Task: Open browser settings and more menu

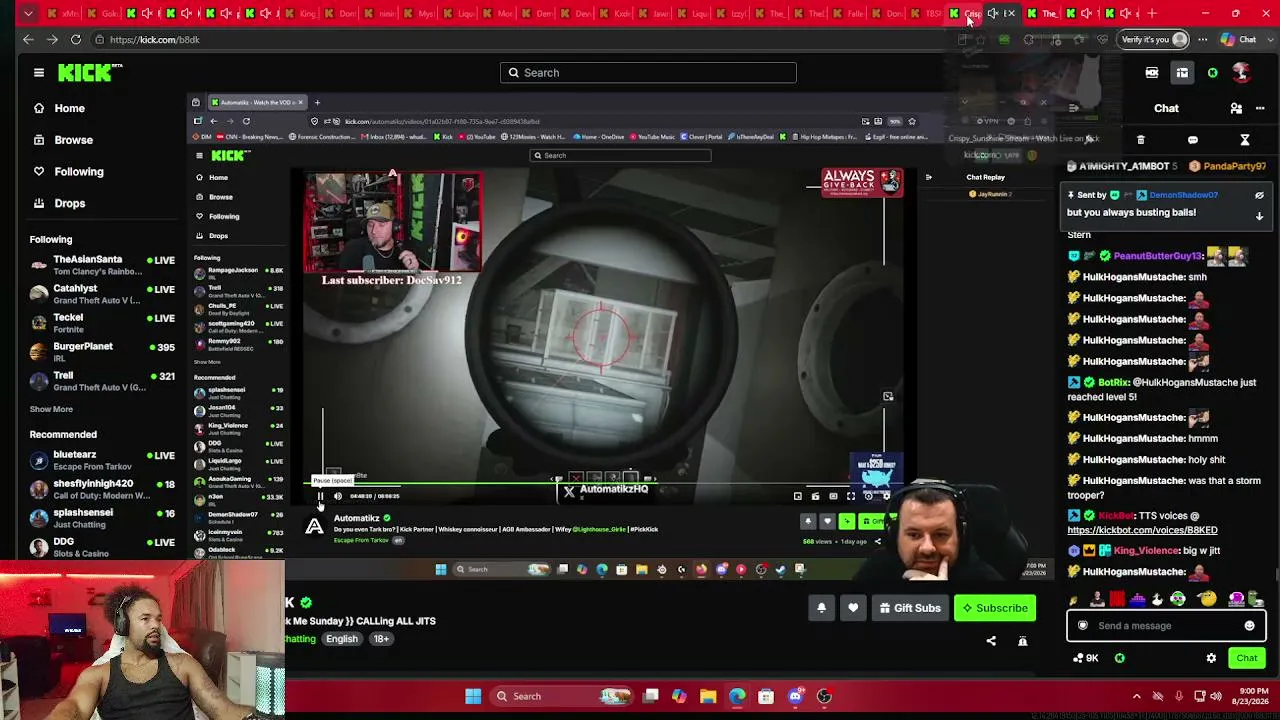Action: pyautogui.click(x=1202, y=39)
